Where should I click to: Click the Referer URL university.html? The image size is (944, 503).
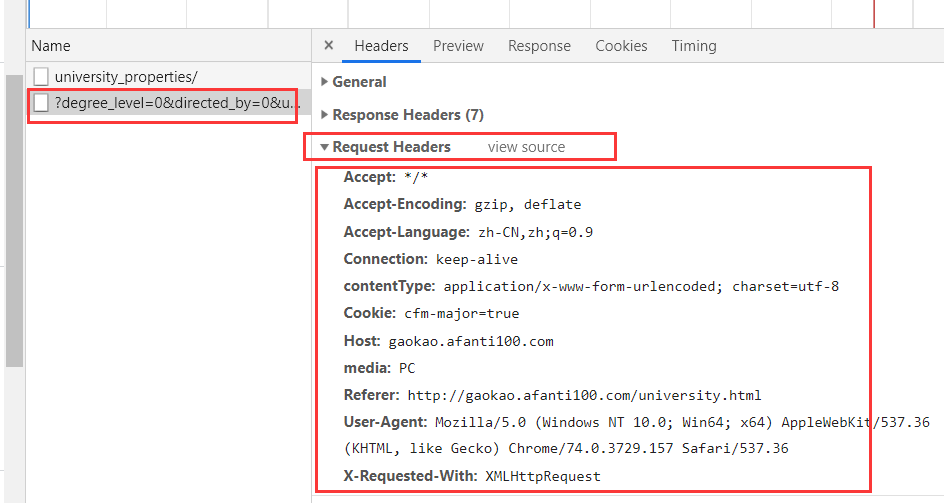(585, 395)
